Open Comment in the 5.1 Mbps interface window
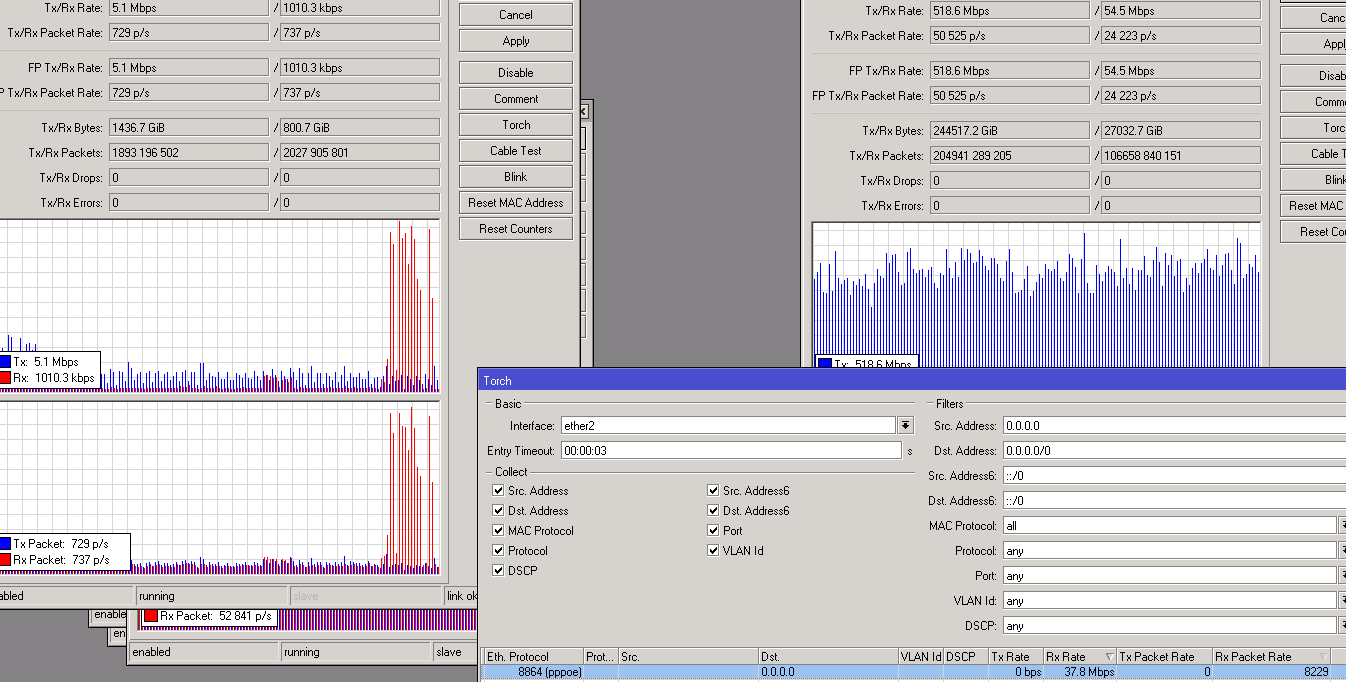This screenshot has width=1346, height=682. click(516, 99)
